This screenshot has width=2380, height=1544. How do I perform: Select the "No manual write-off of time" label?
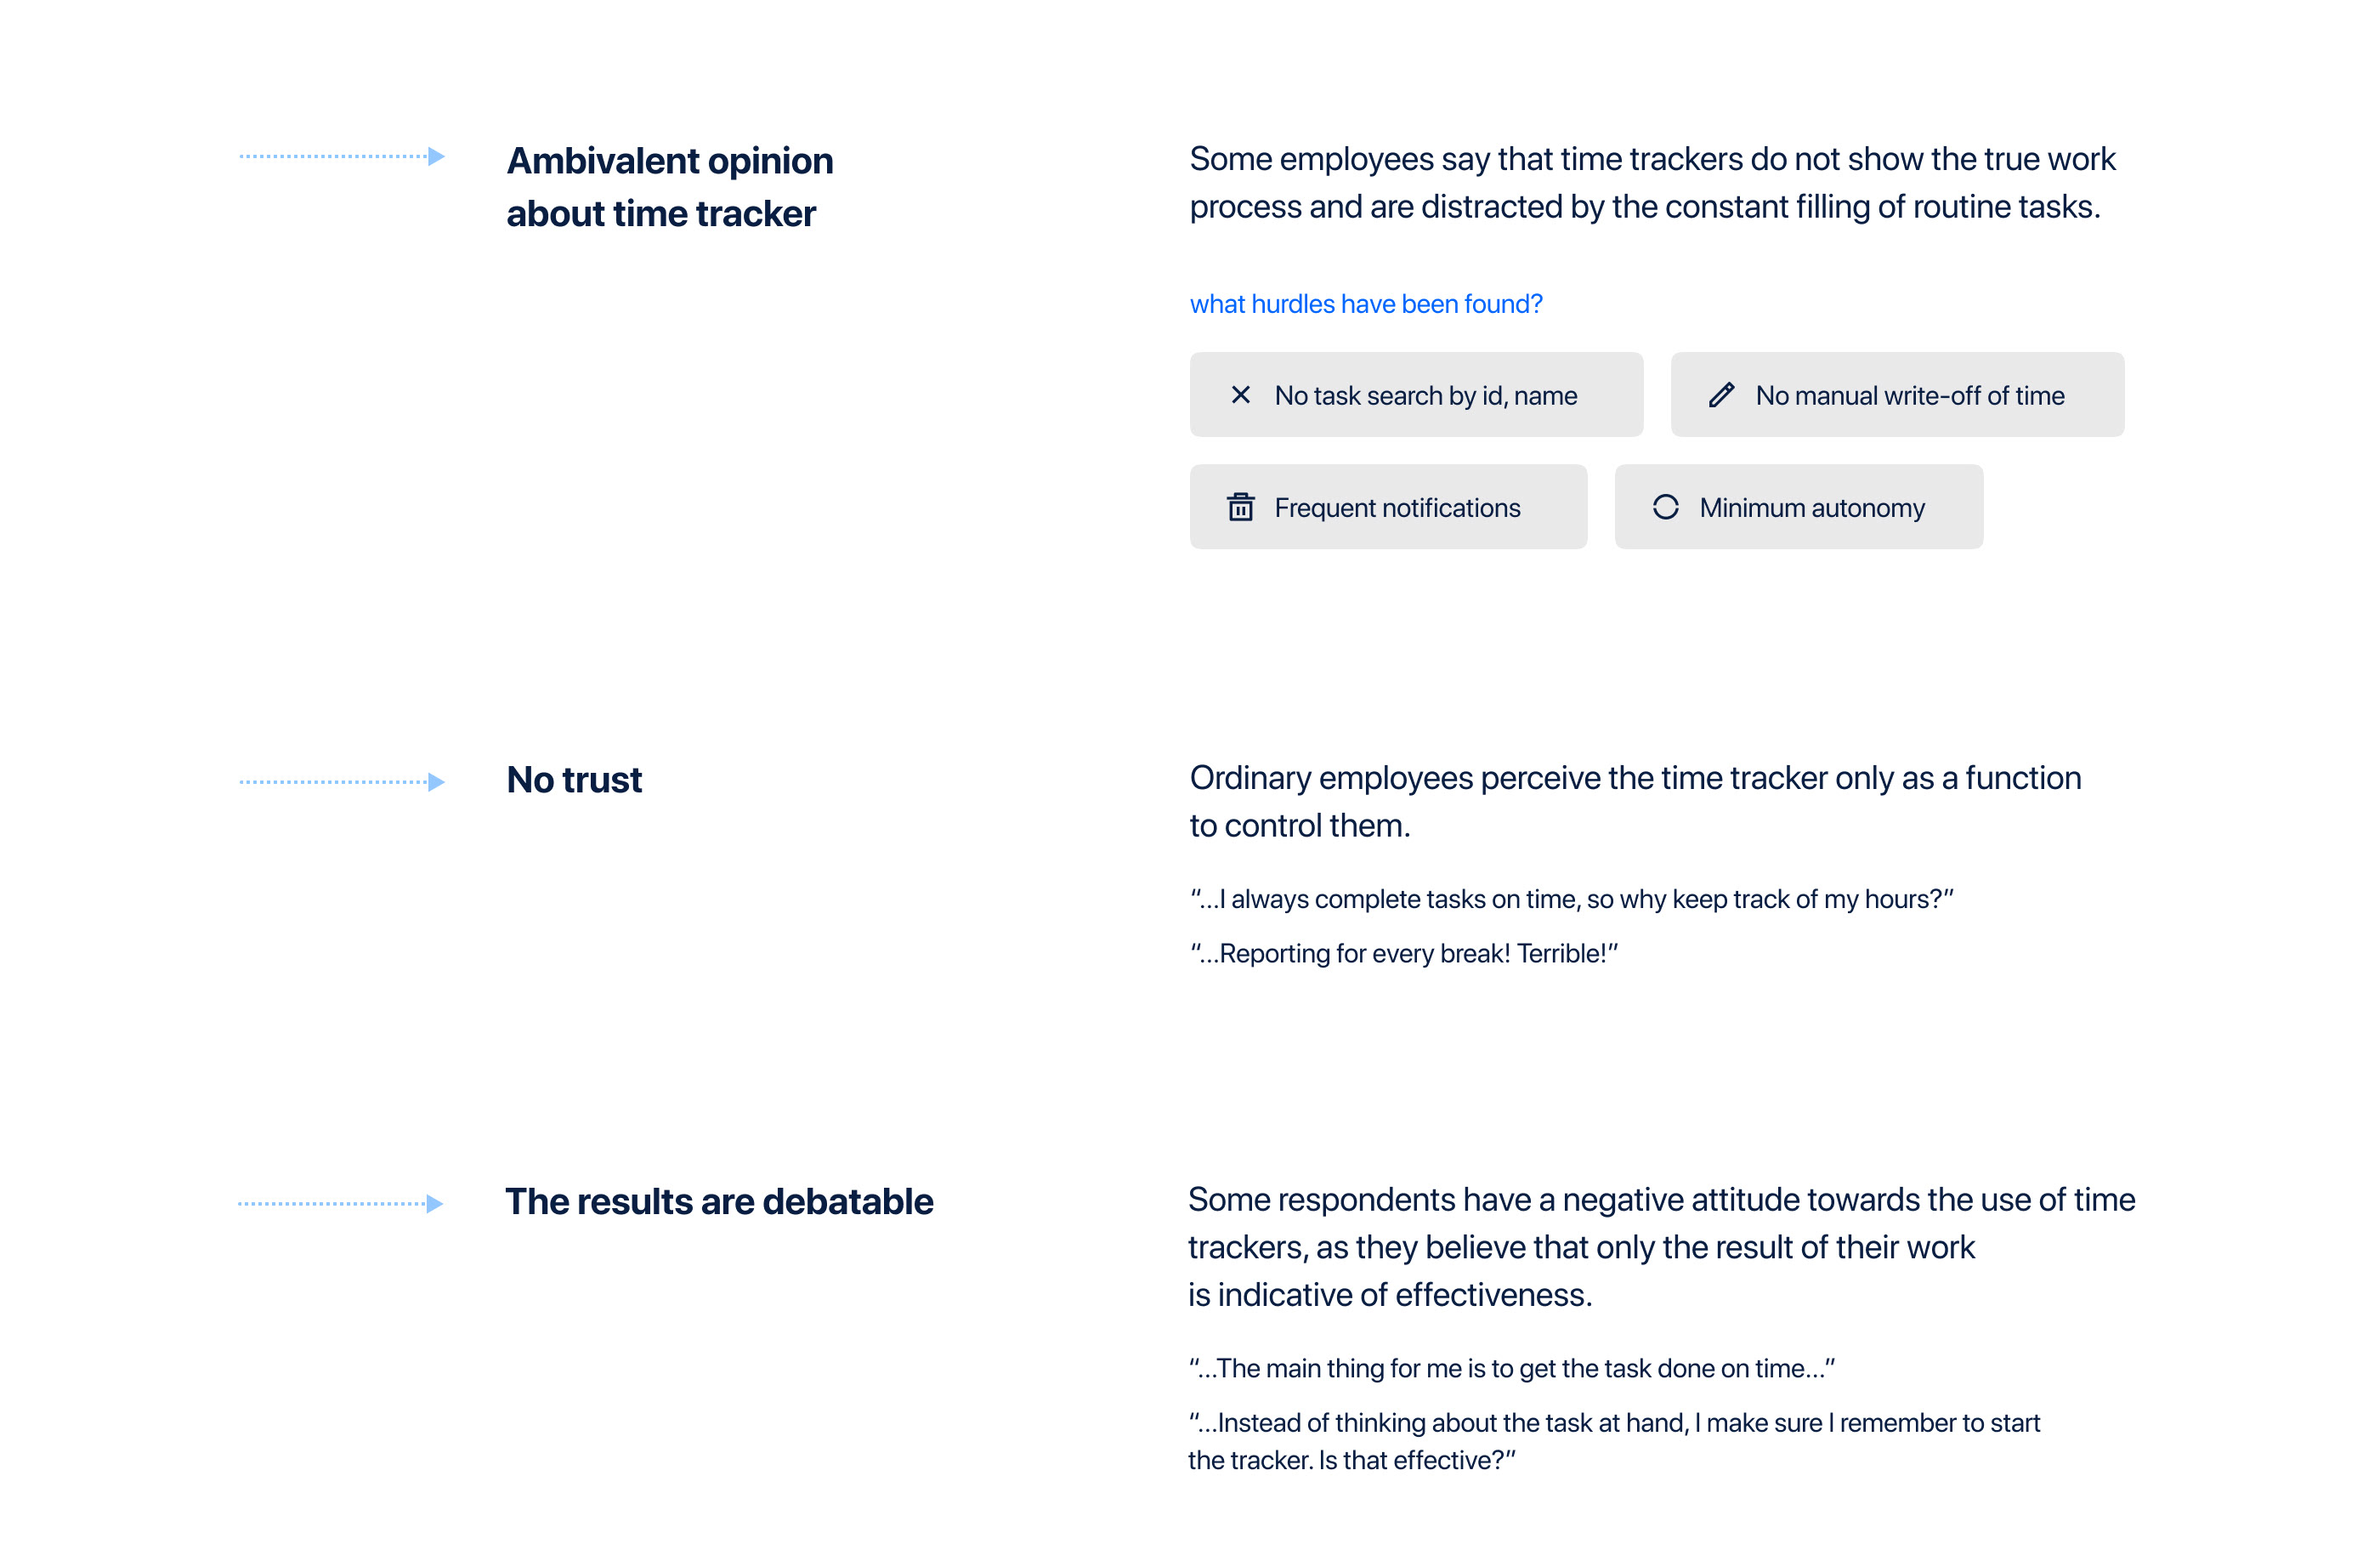[x=1909, y=396]
